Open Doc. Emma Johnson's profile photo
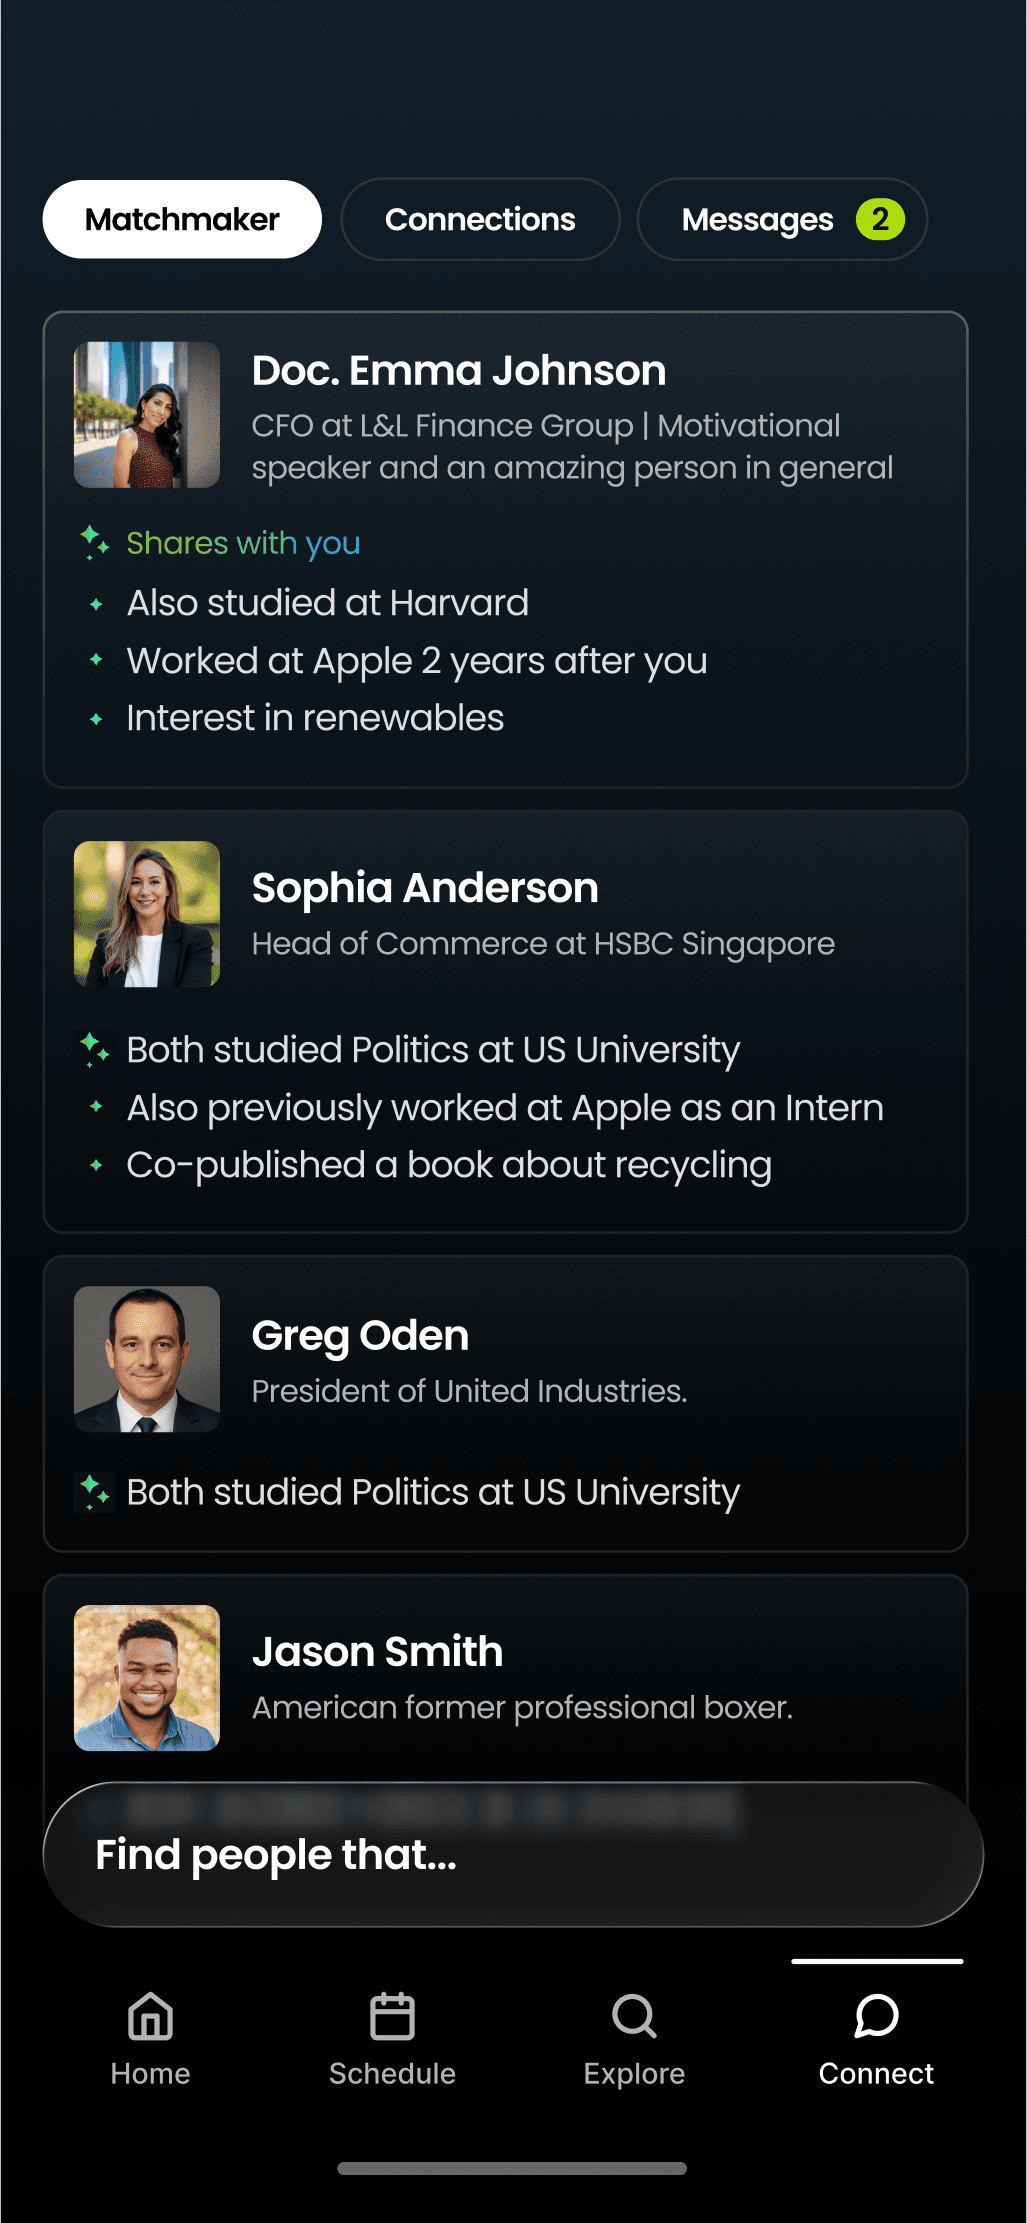 click(147, 415)
